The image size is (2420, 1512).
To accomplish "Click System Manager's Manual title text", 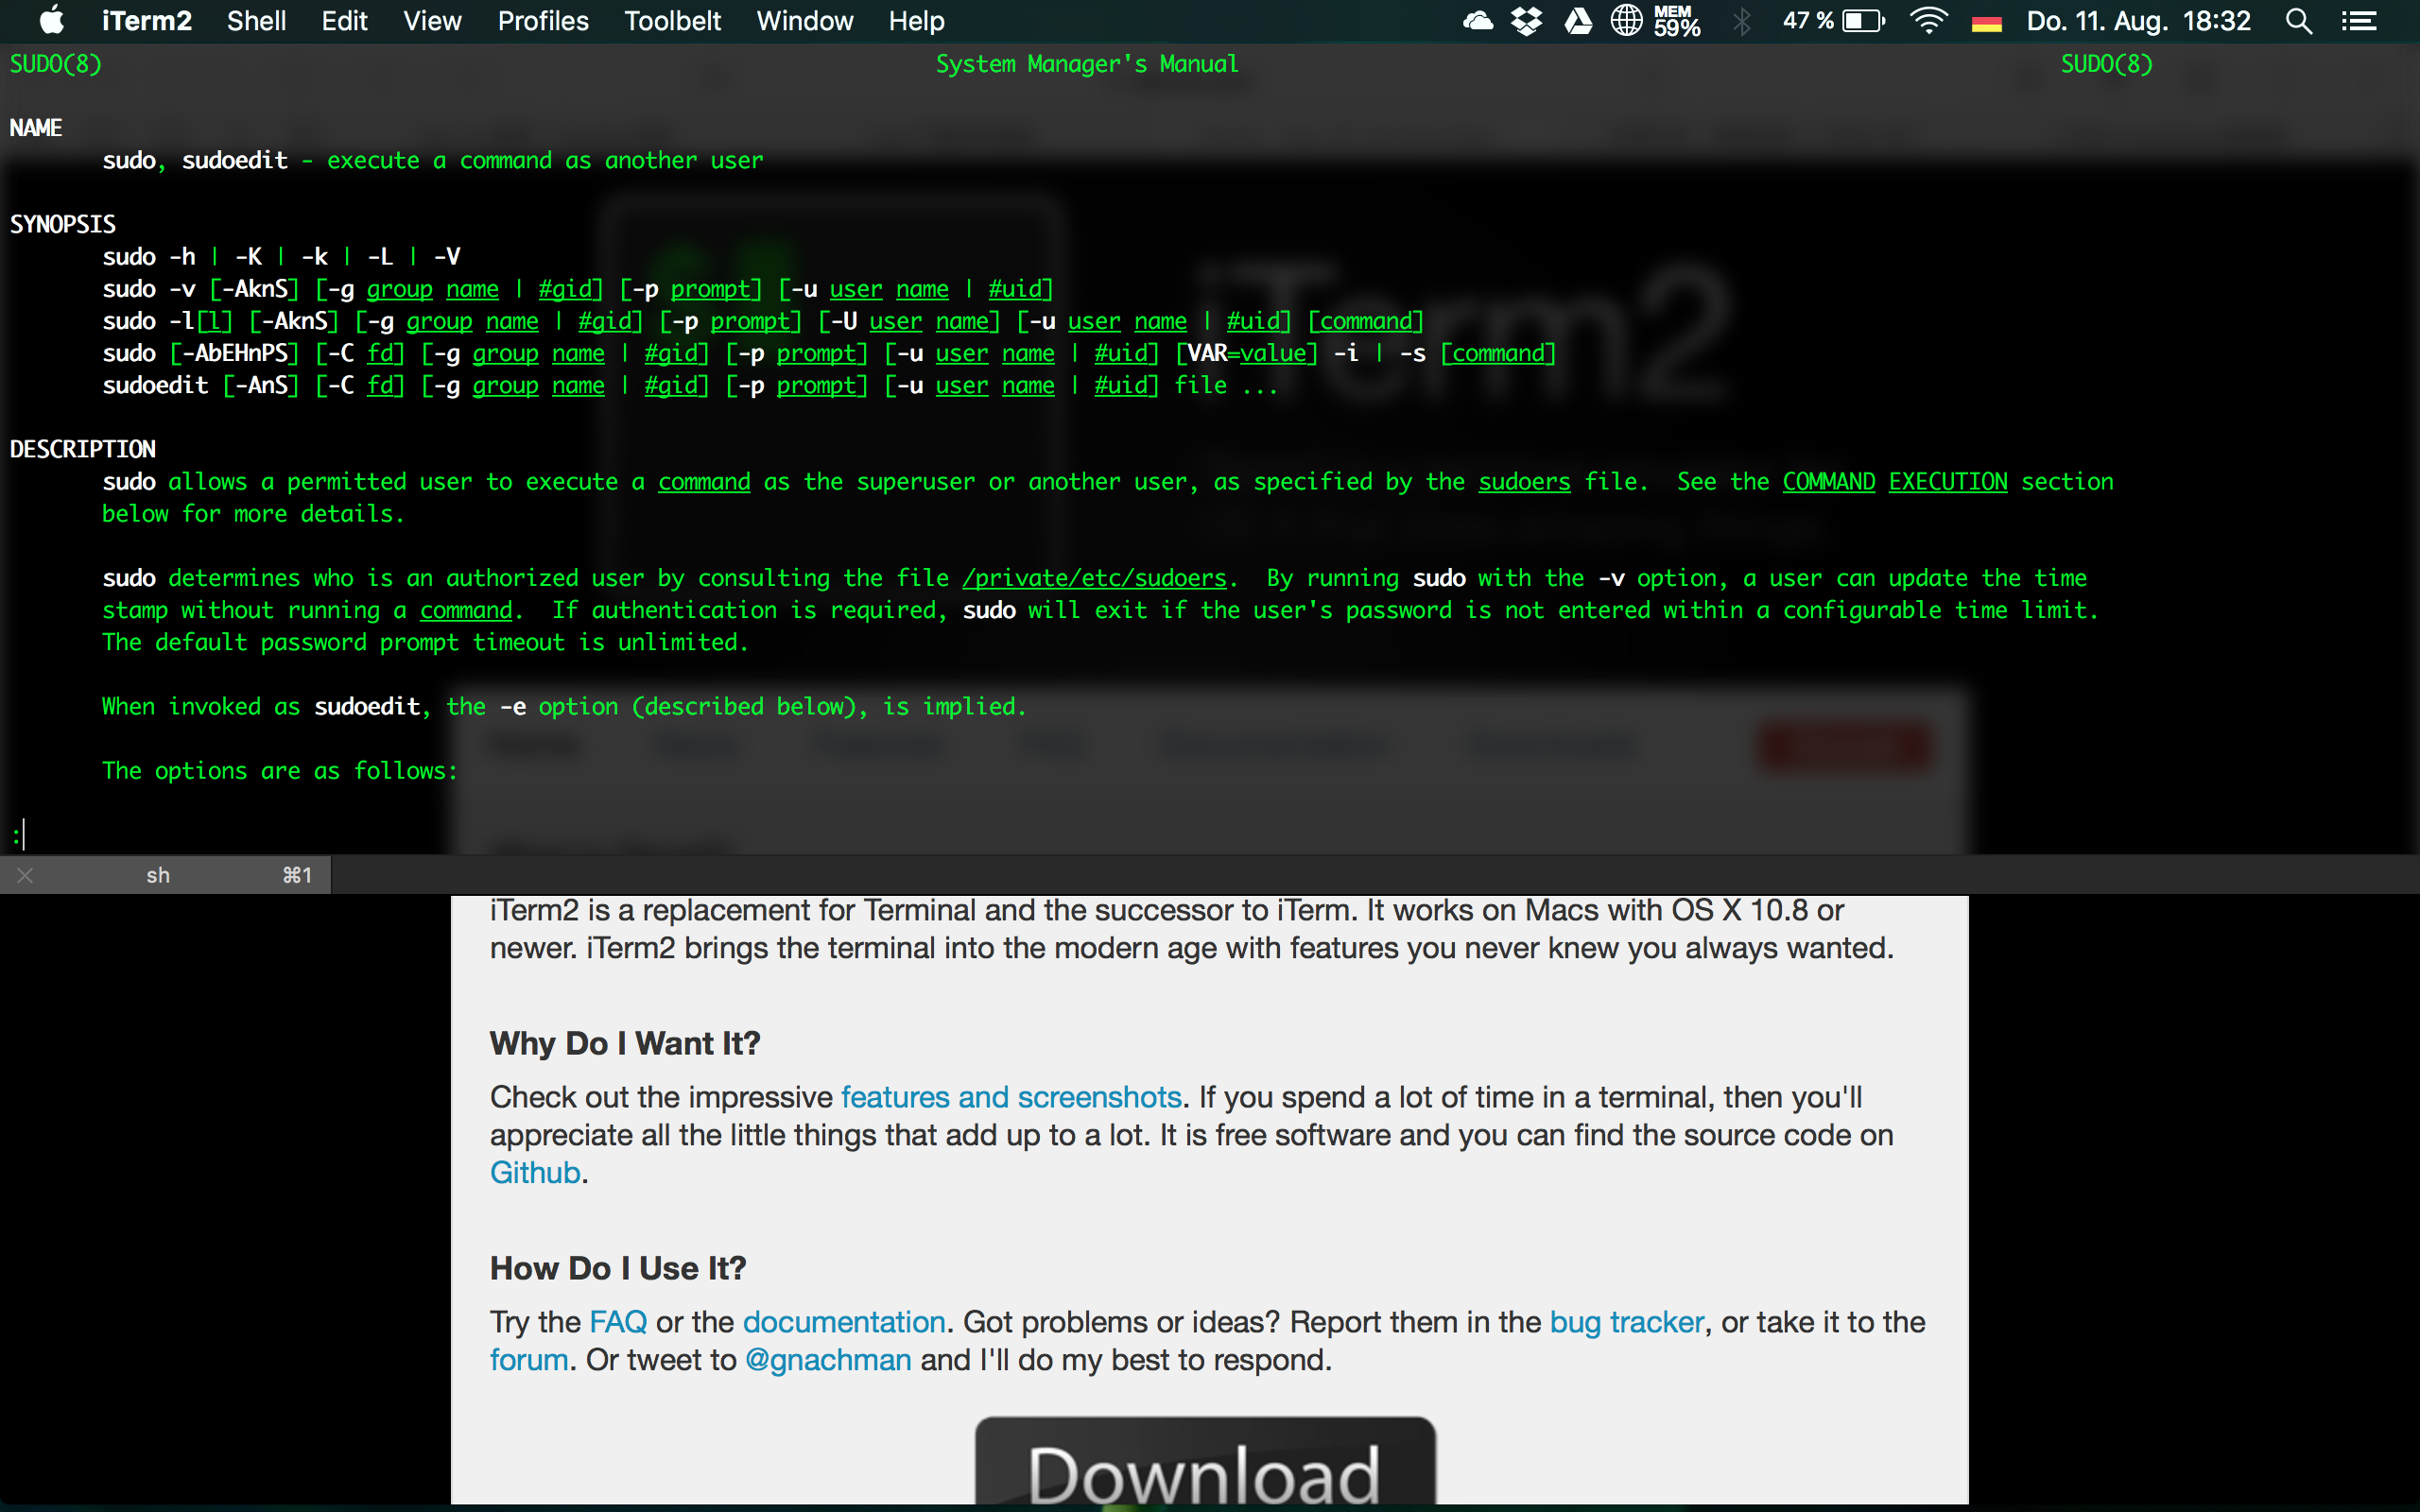I will [x=1087, y=64].
